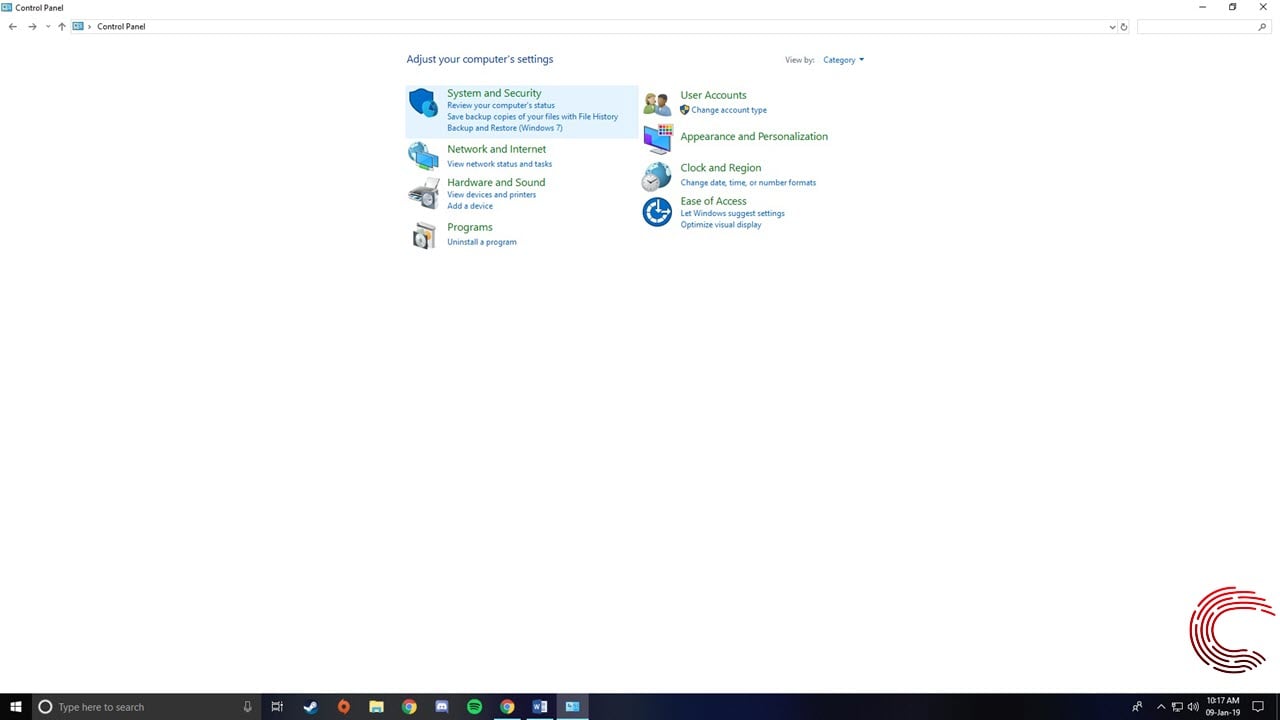1280x720 pixels.
Task: Click the Control Panel taskbar button
Action: (572, 707)
